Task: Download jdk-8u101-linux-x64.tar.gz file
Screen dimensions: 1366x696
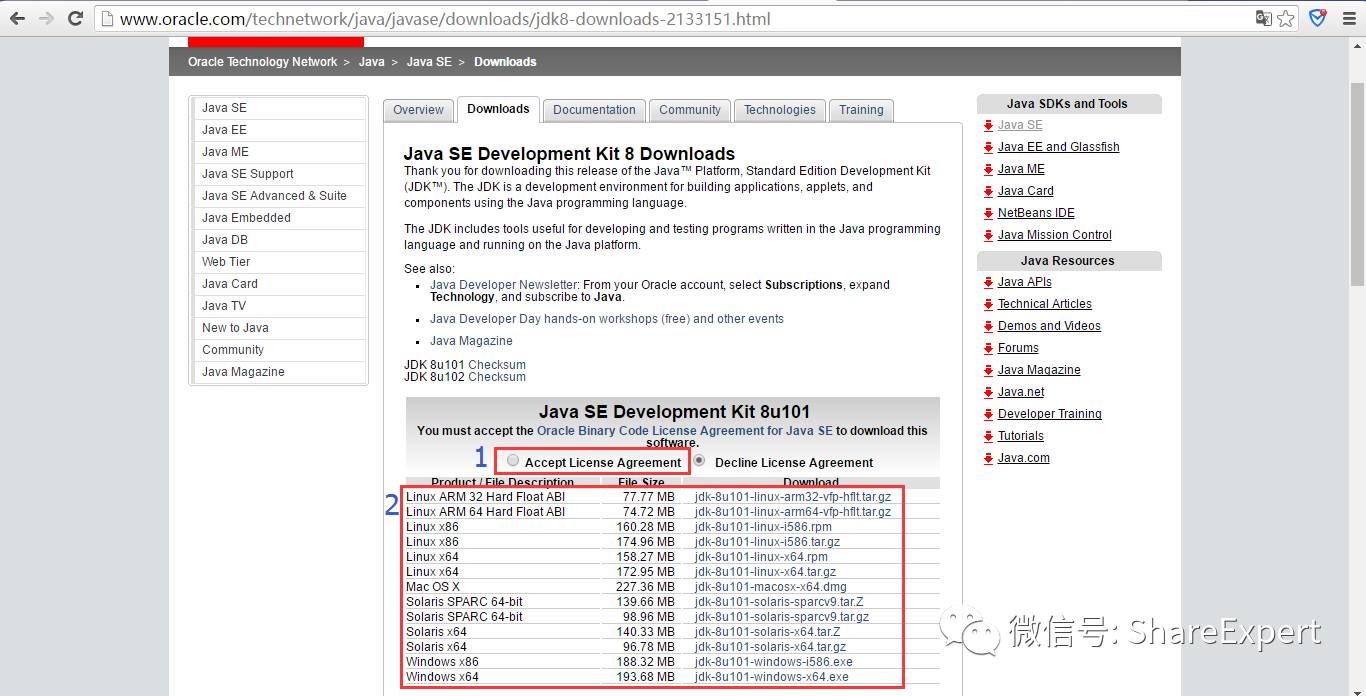Action: click(x=765, y=572)
